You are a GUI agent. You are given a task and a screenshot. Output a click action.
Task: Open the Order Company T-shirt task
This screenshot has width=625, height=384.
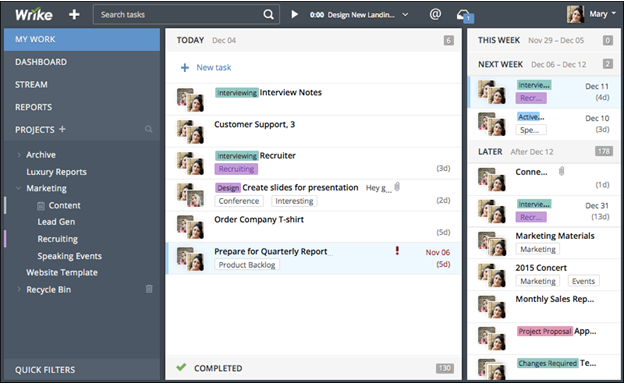coord(259,219)
